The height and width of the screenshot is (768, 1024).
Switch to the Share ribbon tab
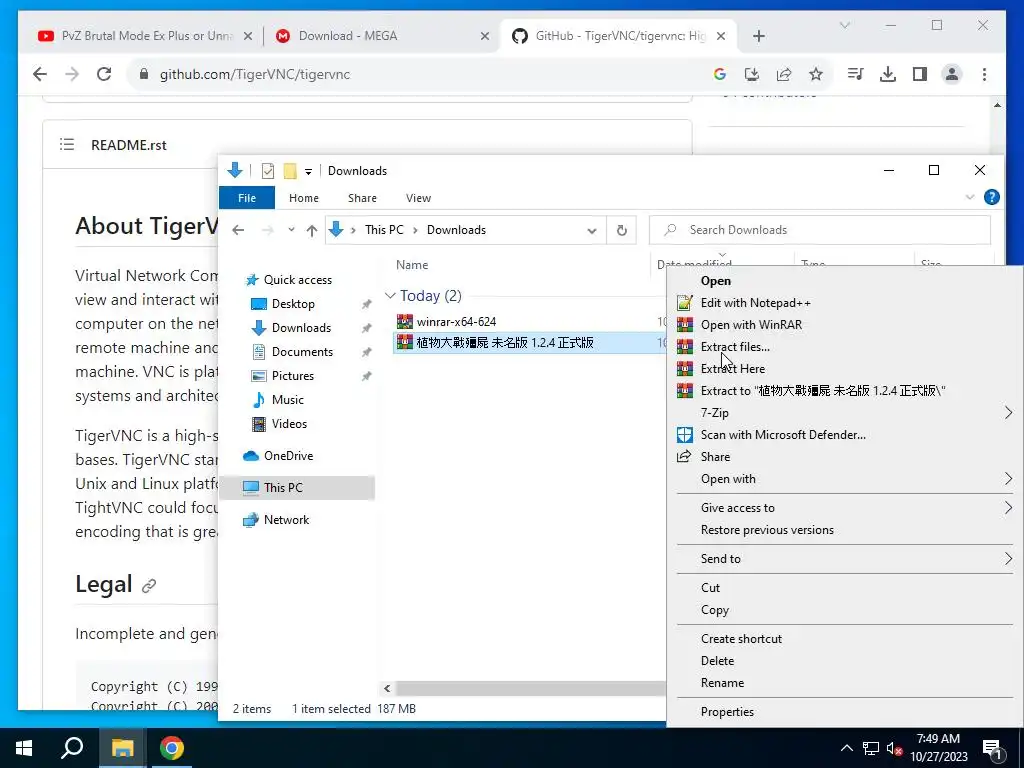(x=362, y=198)
